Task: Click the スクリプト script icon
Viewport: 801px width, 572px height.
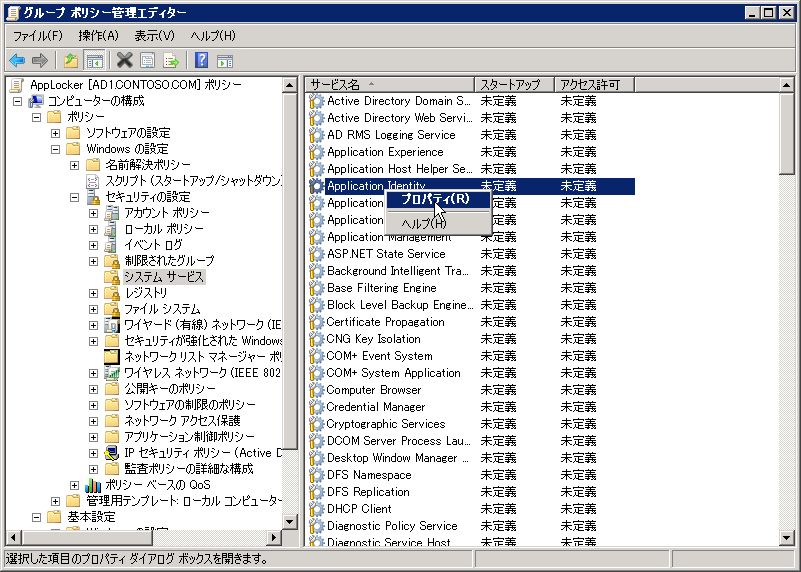Action: [x=93, y=181]
